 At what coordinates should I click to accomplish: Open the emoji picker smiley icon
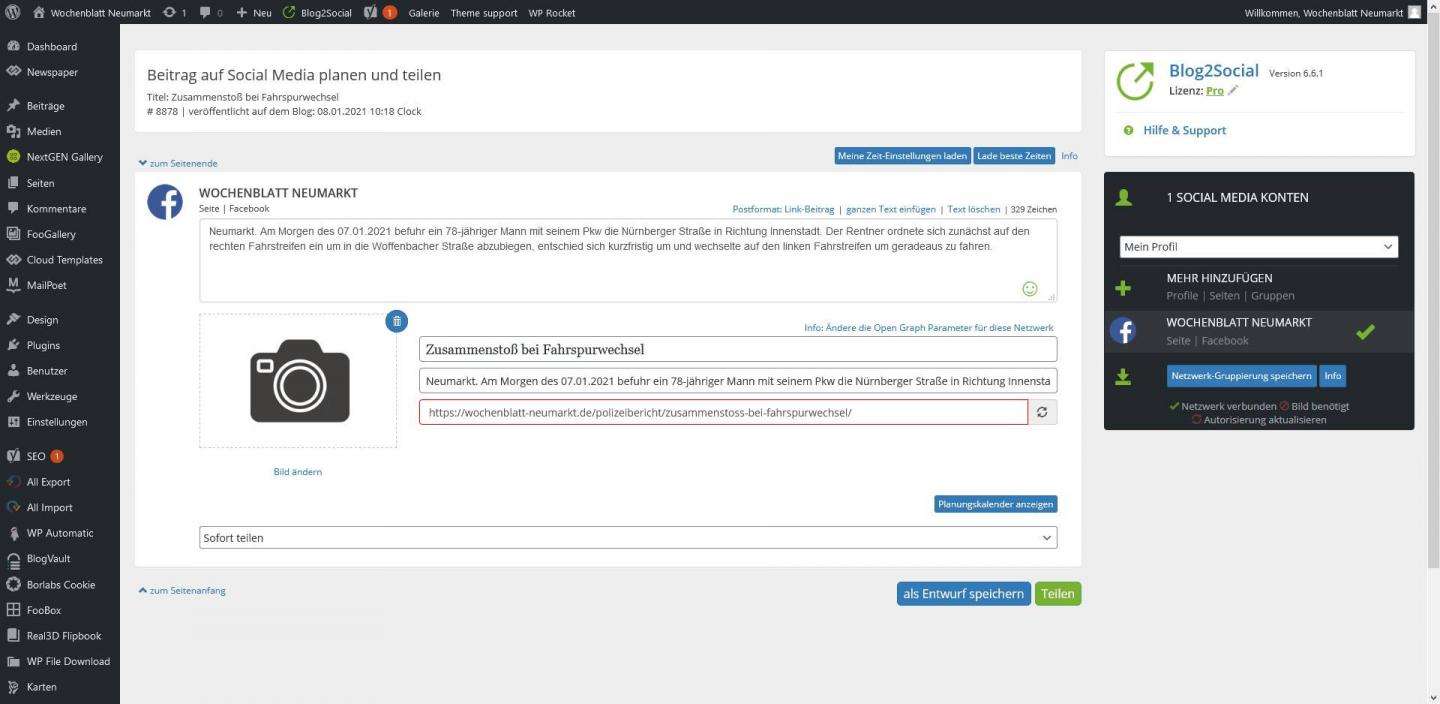[1029, 289]
